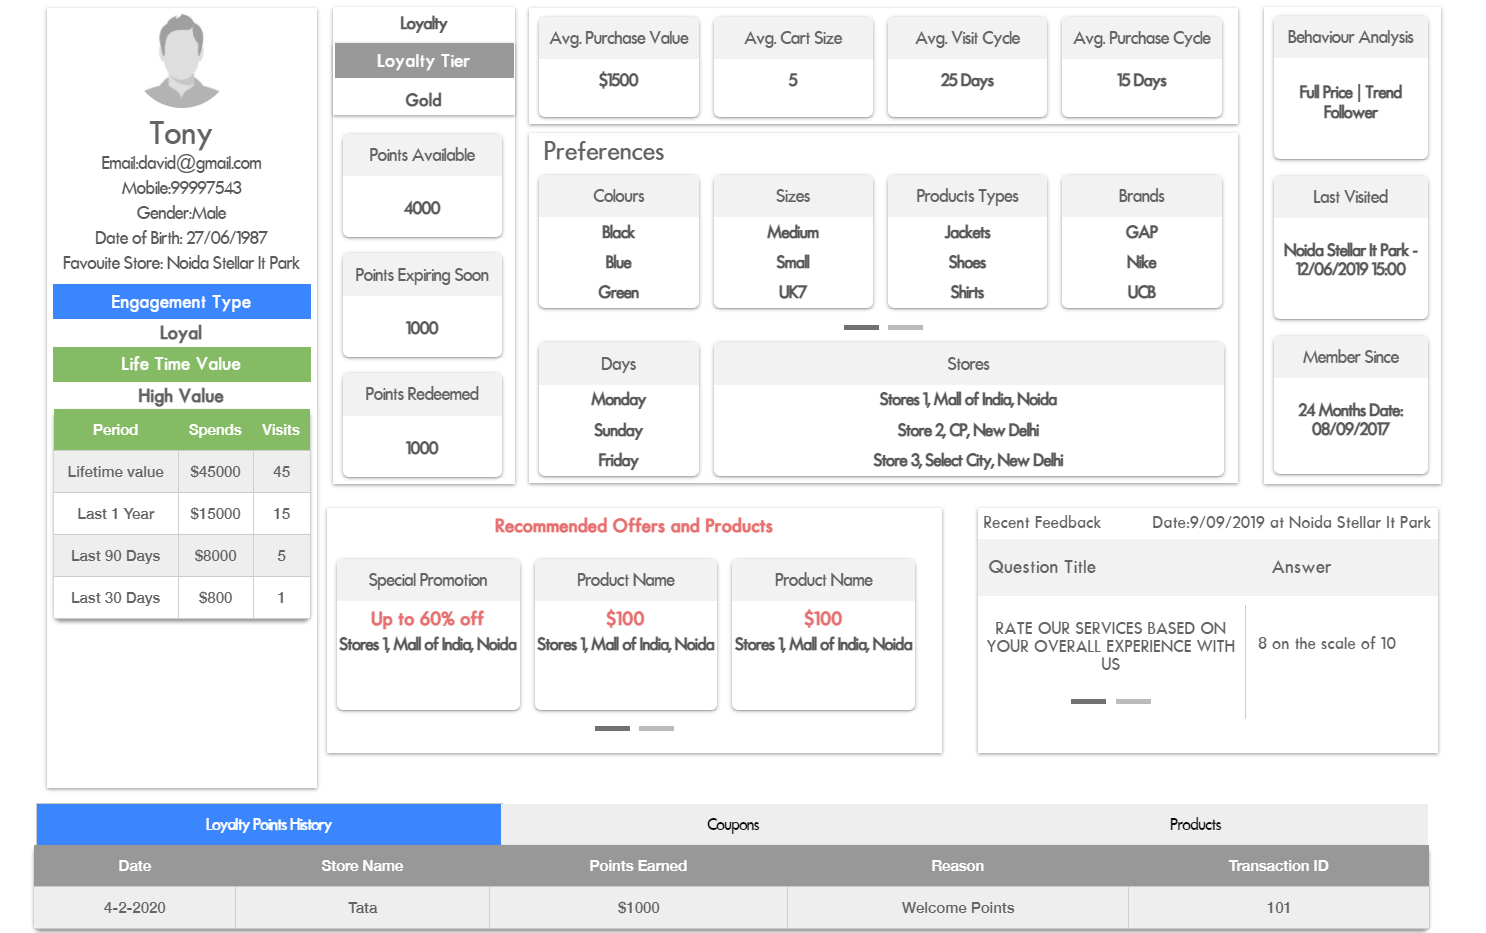The image size is (1486, 933).
Task: Click the Behaviour Analysis panel
Action: pyautogui.click(x=1350, y=87)
